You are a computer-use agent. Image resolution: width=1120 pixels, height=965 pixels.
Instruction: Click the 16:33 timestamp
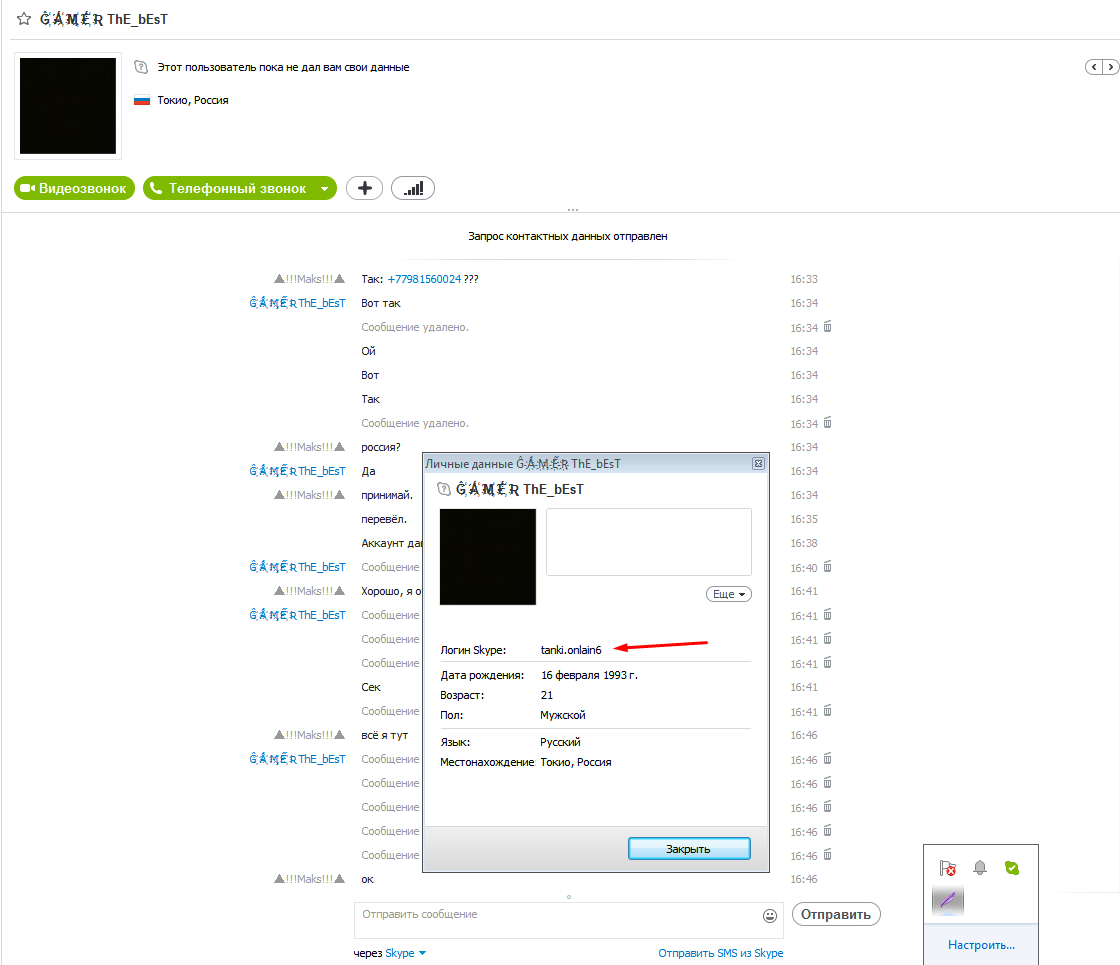pos(804,279)
